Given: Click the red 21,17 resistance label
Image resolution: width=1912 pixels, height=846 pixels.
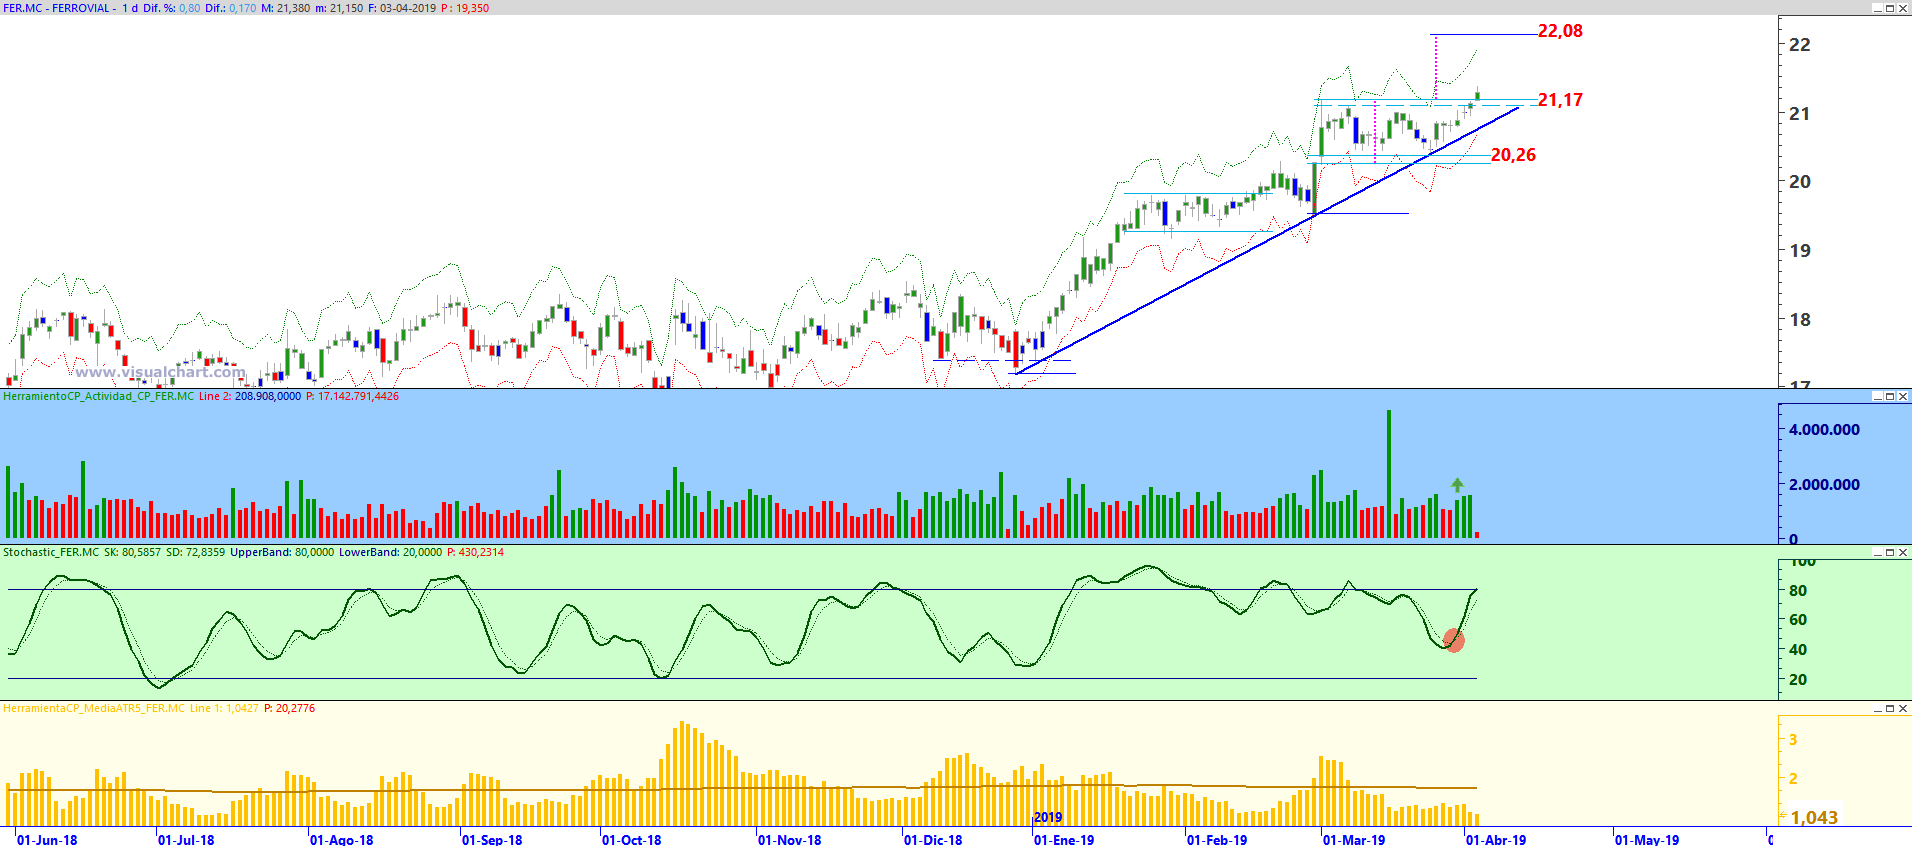Looking at the screenshot, I should pyautogui.click(x=1560, y=100).
